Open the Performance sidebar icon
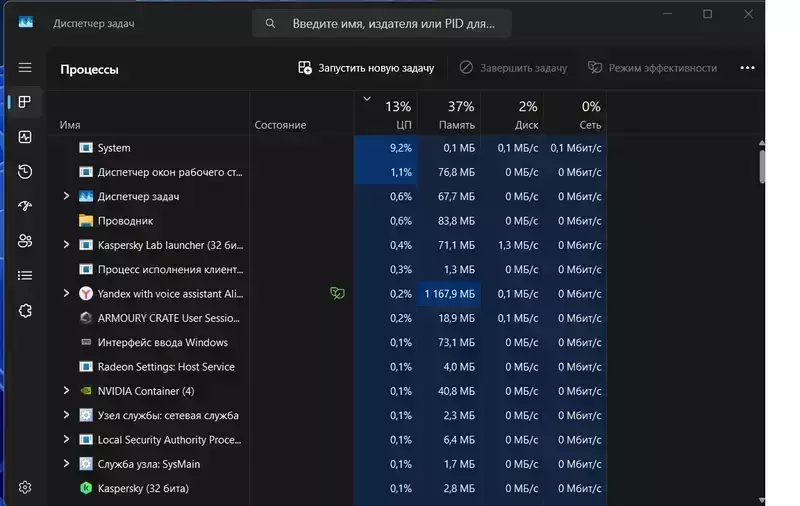Viewport: 800px width, 506px height. [x=24, y=137]
